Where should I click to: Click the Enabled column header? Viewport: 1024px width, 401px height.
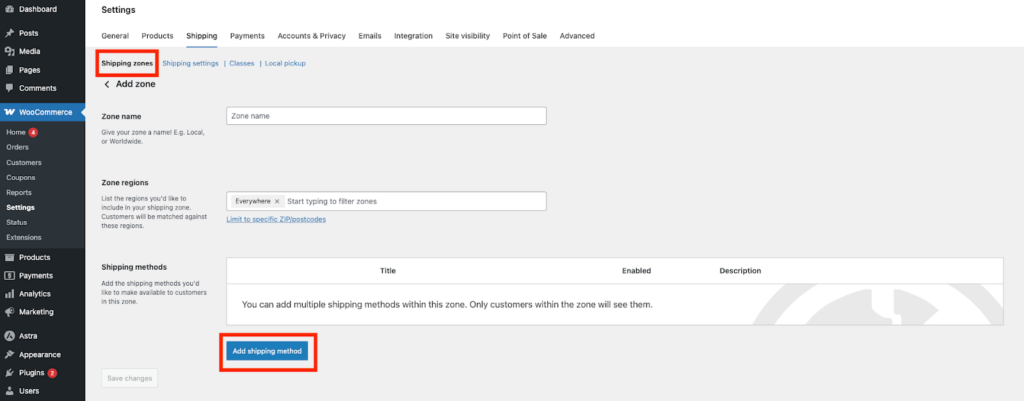(x=637, y=270)
